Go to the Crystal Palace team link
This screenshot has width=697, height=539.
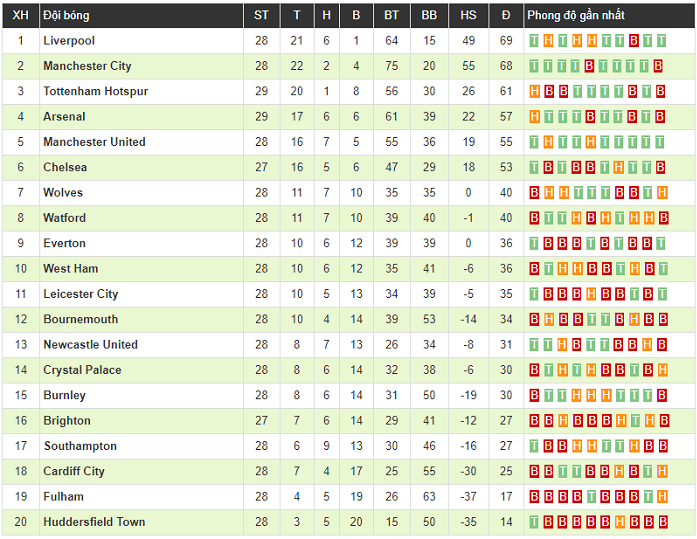(x=82, y=370)
